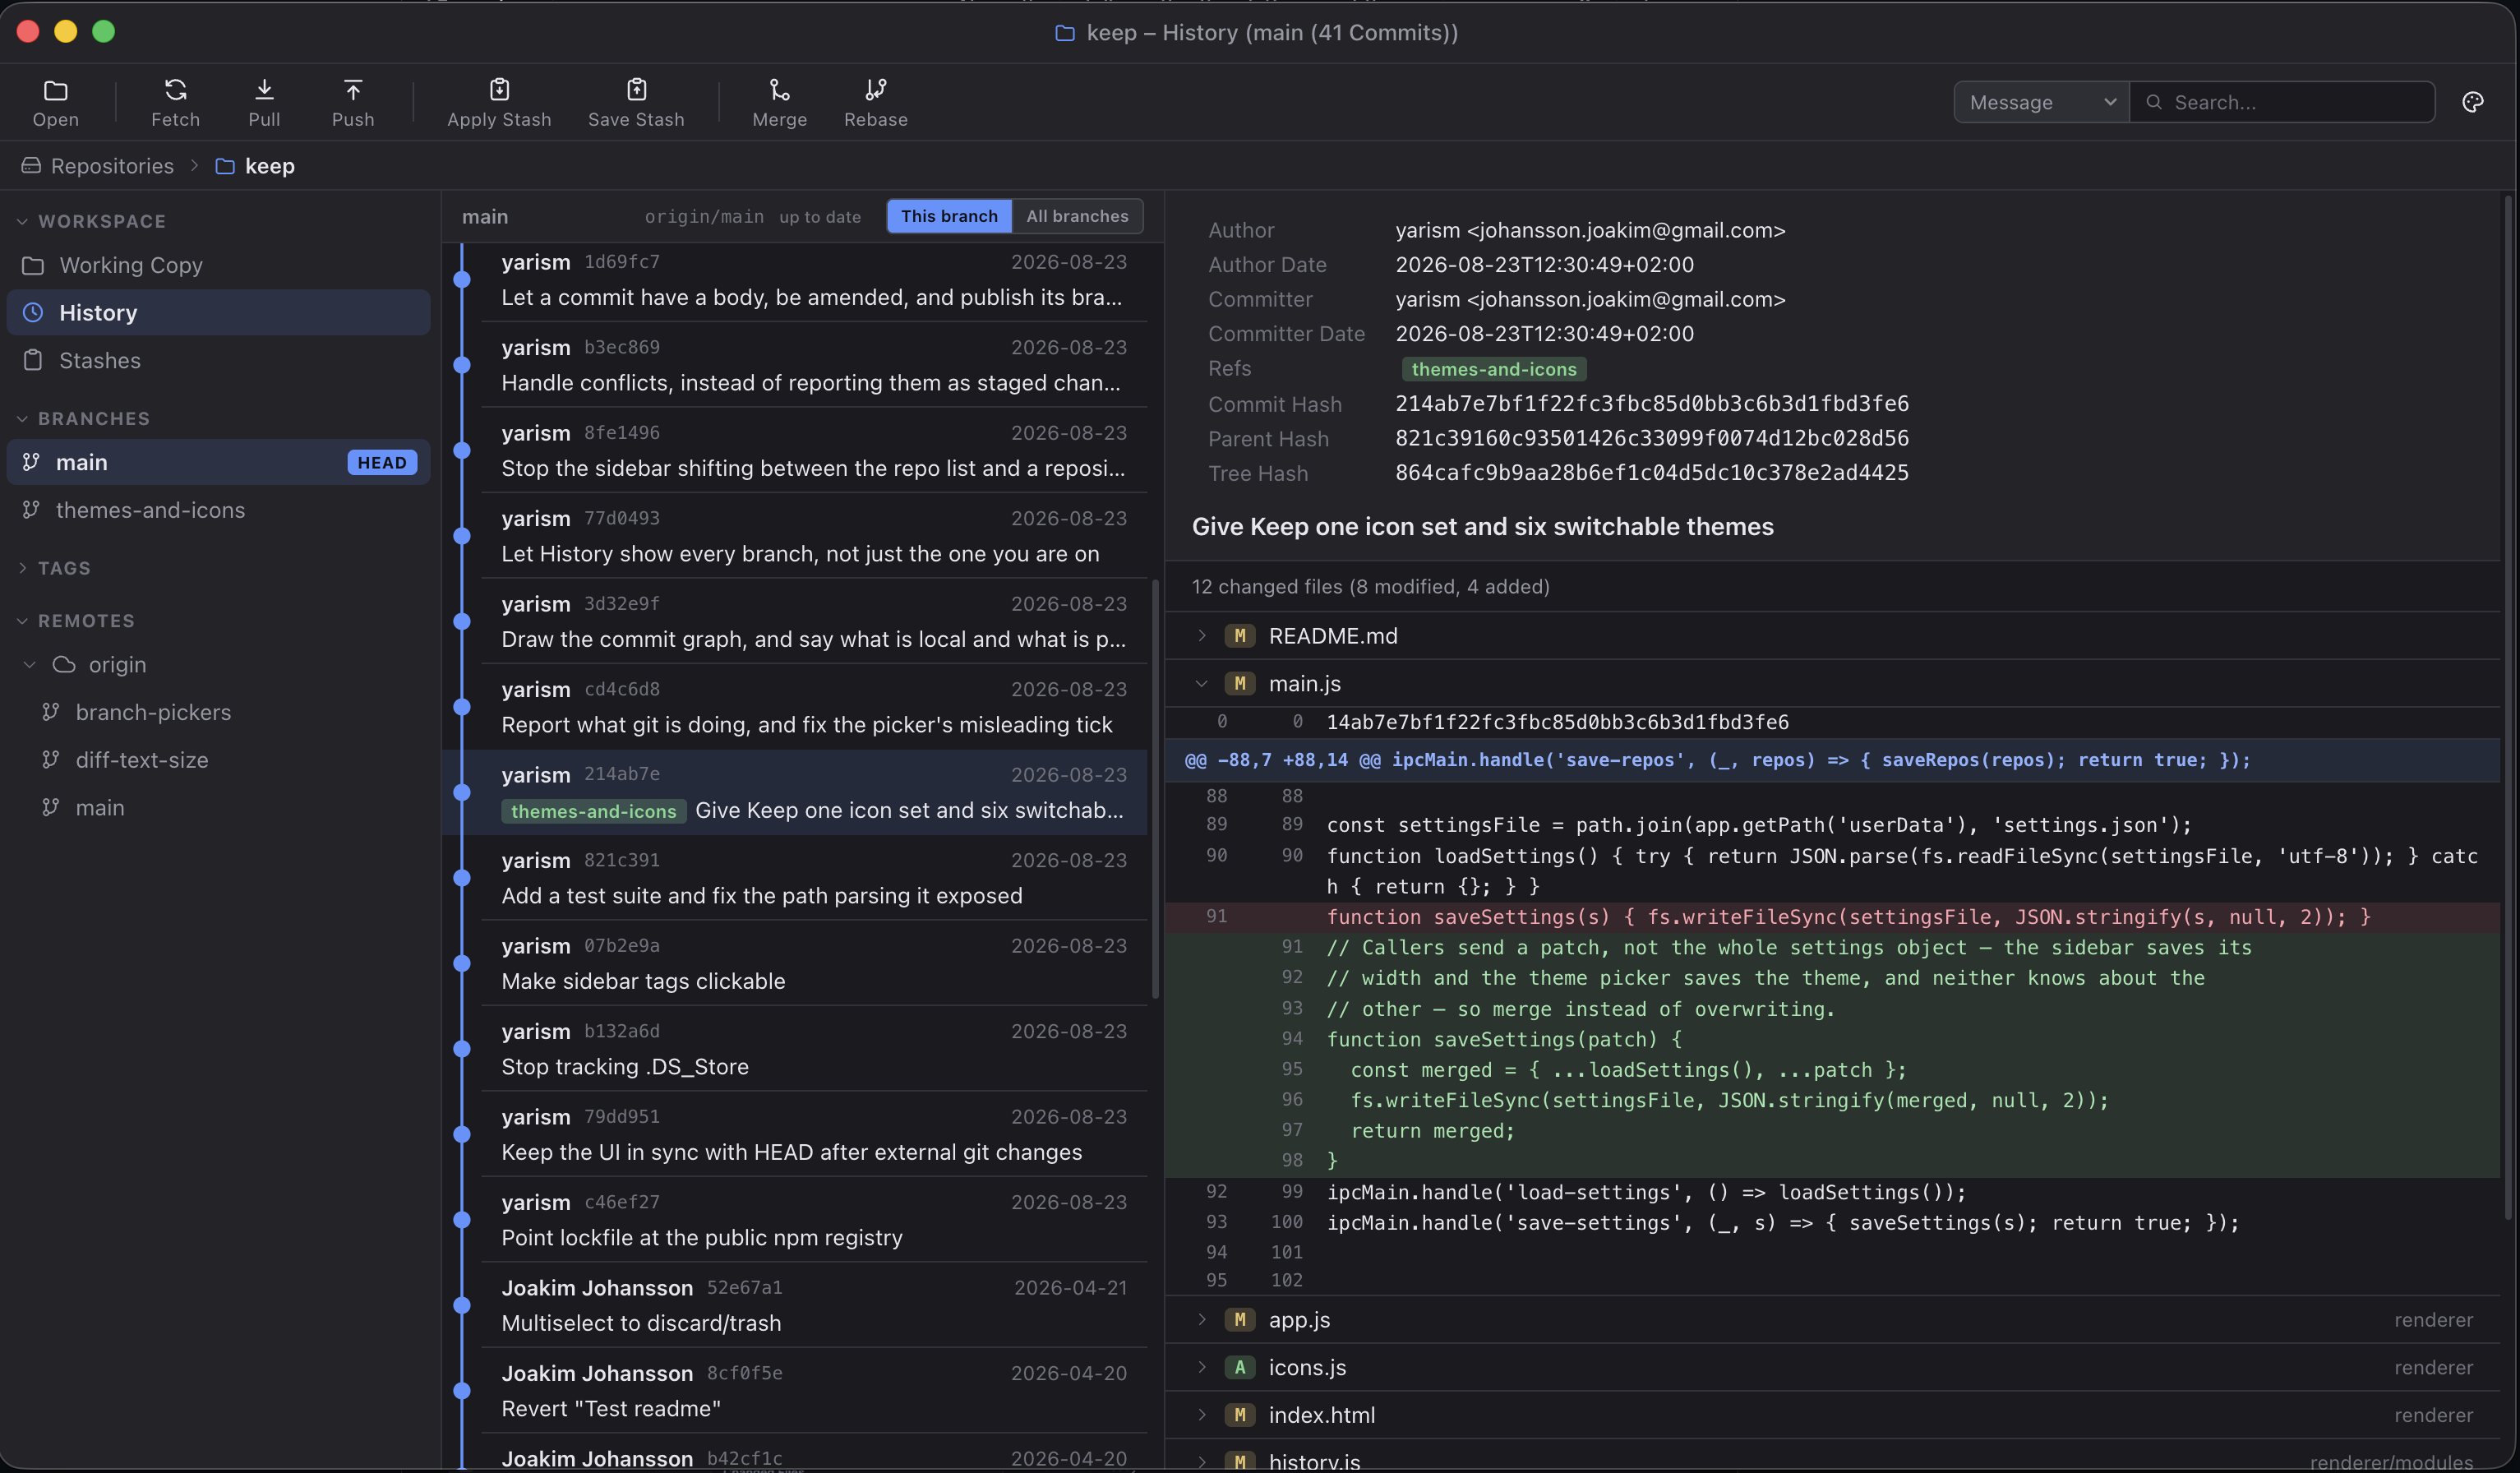The height and width of the screenshot is (1473, 2520).
Task: Switch history to All branches
Action: pos(1077,216)
